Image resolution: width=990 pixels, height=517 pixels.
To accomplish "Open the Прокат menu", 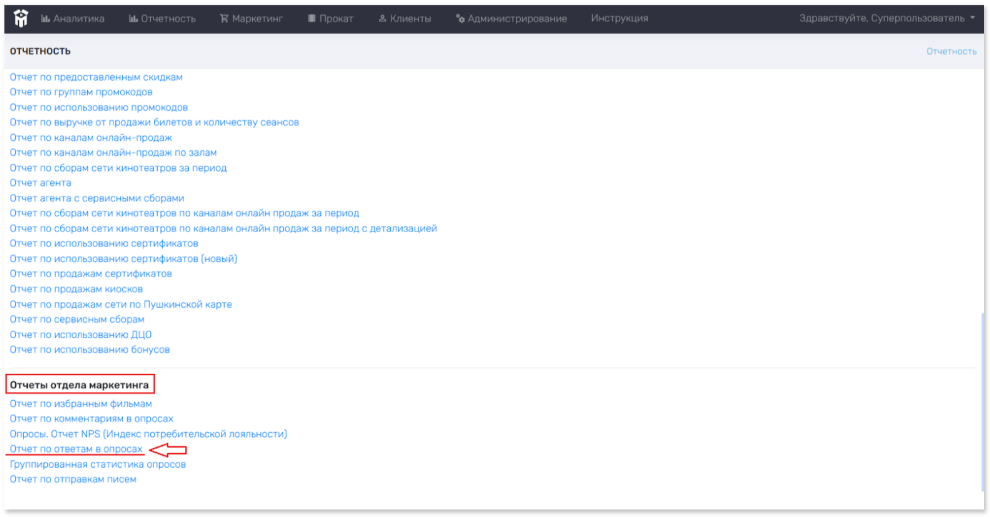I will (x=331, y=19).
